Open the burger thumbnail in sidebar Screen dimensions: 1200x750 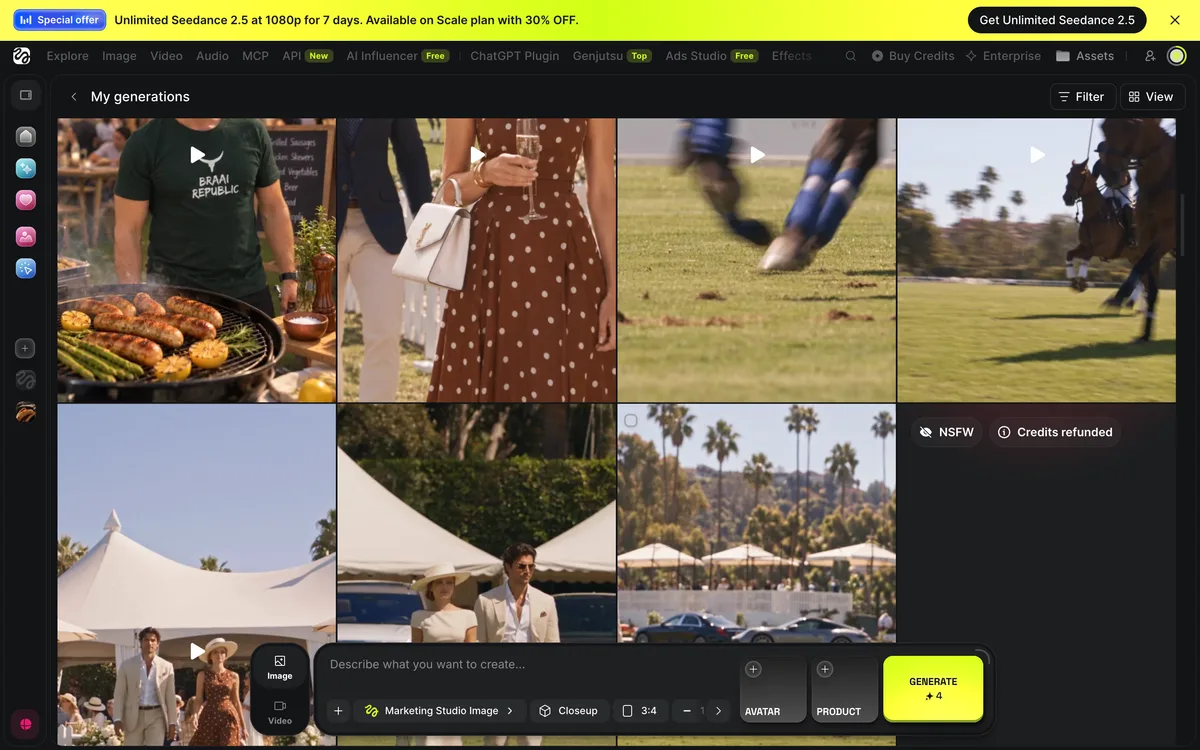26,412
